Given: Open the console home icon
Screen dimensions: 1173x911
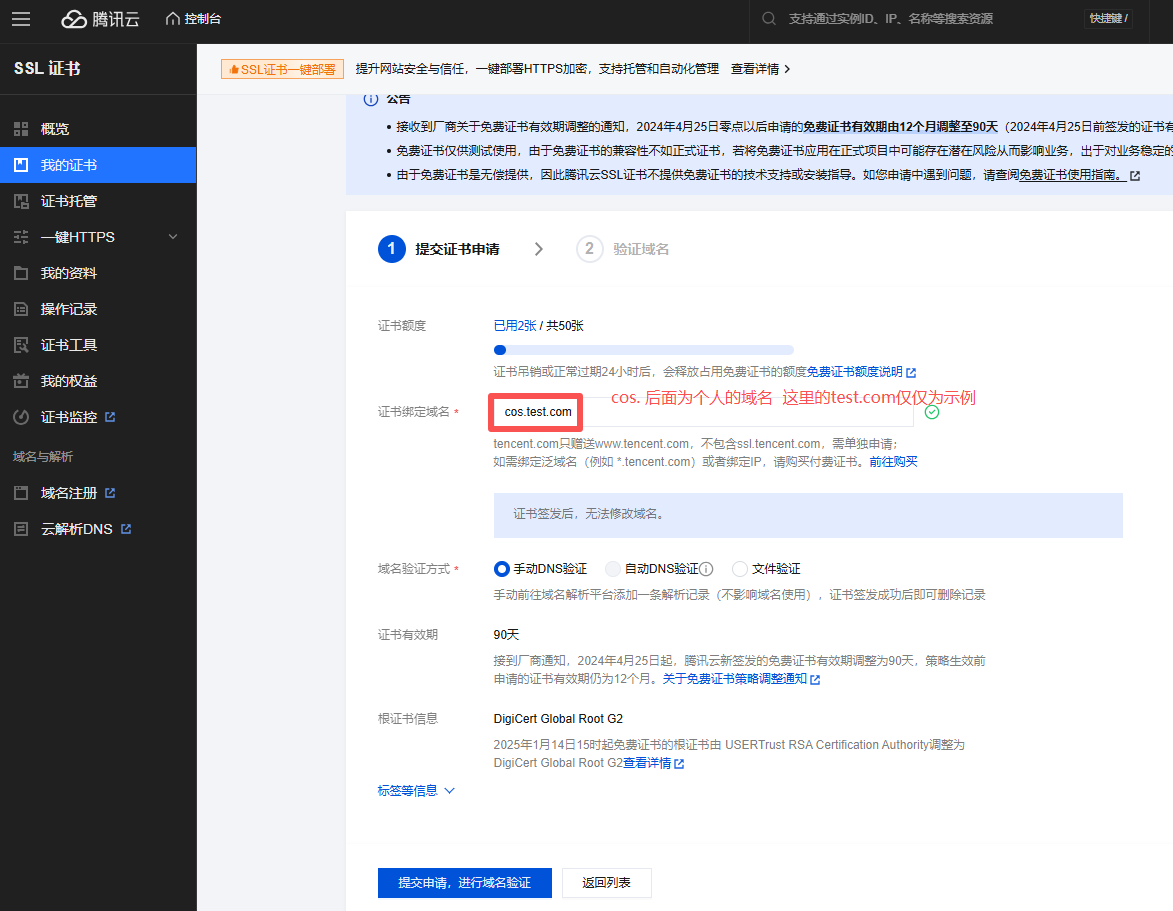Looking at the screenshot, I should click(x=173, y=19).
